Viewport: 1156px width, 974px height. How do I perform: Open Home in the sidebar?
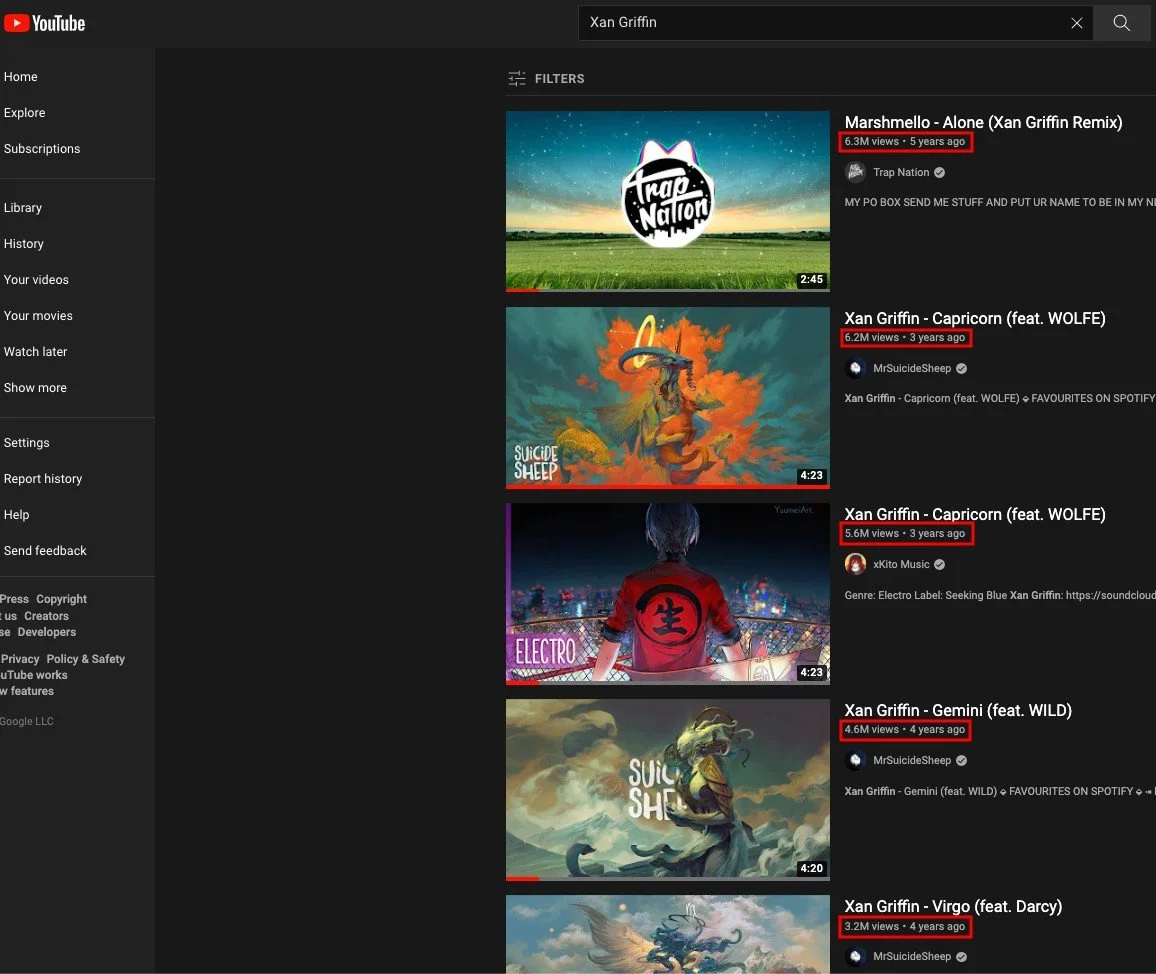pos(21,77)
